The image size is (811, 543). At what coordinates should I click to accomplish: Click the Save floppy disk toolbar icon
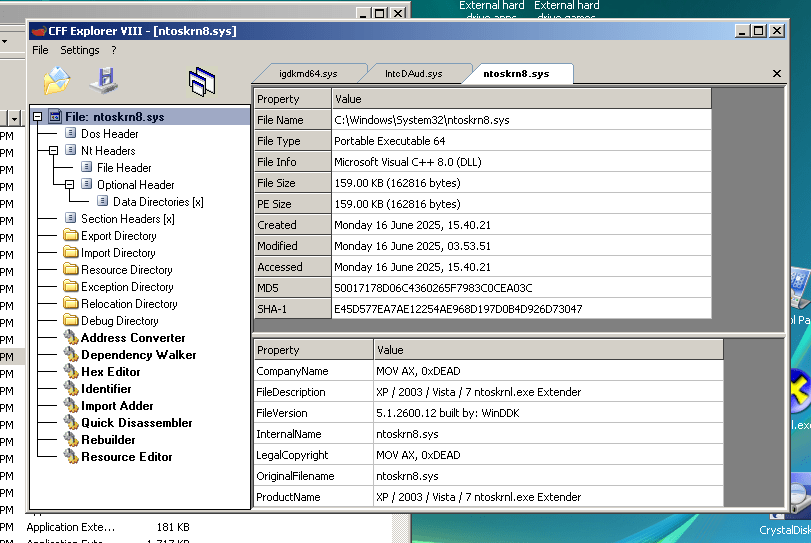[x=104, y=79]
